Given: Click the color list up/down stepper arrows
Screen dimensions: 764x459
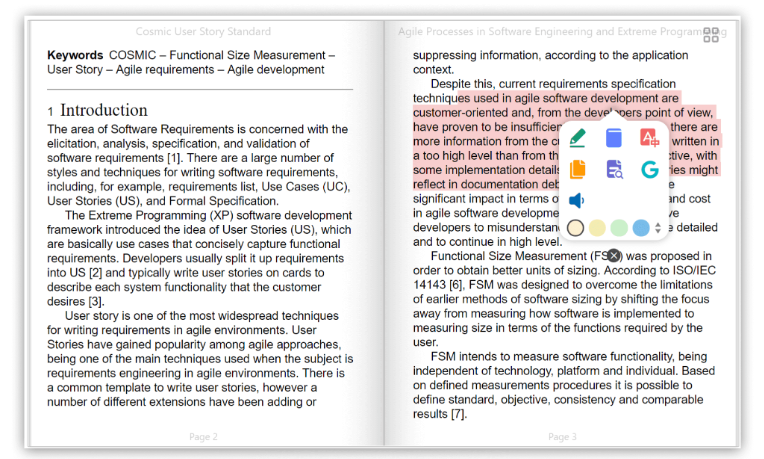Looking at the screenshot, I should tap(657, 228).
